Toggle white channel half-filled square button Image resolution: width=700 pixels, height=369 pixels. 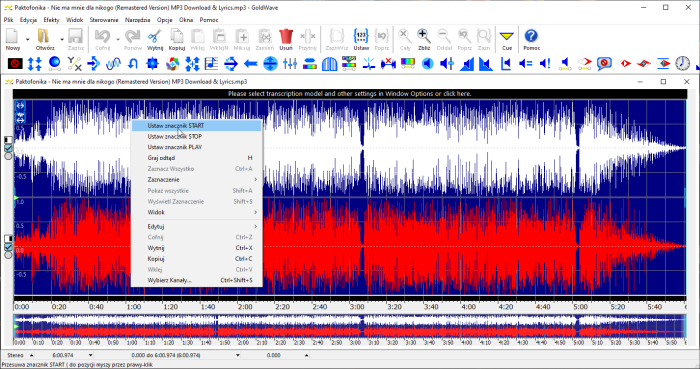coord(8,140)
